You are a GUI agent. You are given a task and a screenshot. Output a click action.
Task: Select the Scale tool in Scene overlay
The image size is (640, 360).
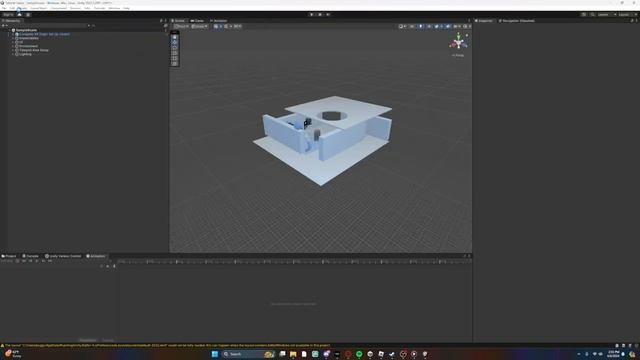point(175,53)
